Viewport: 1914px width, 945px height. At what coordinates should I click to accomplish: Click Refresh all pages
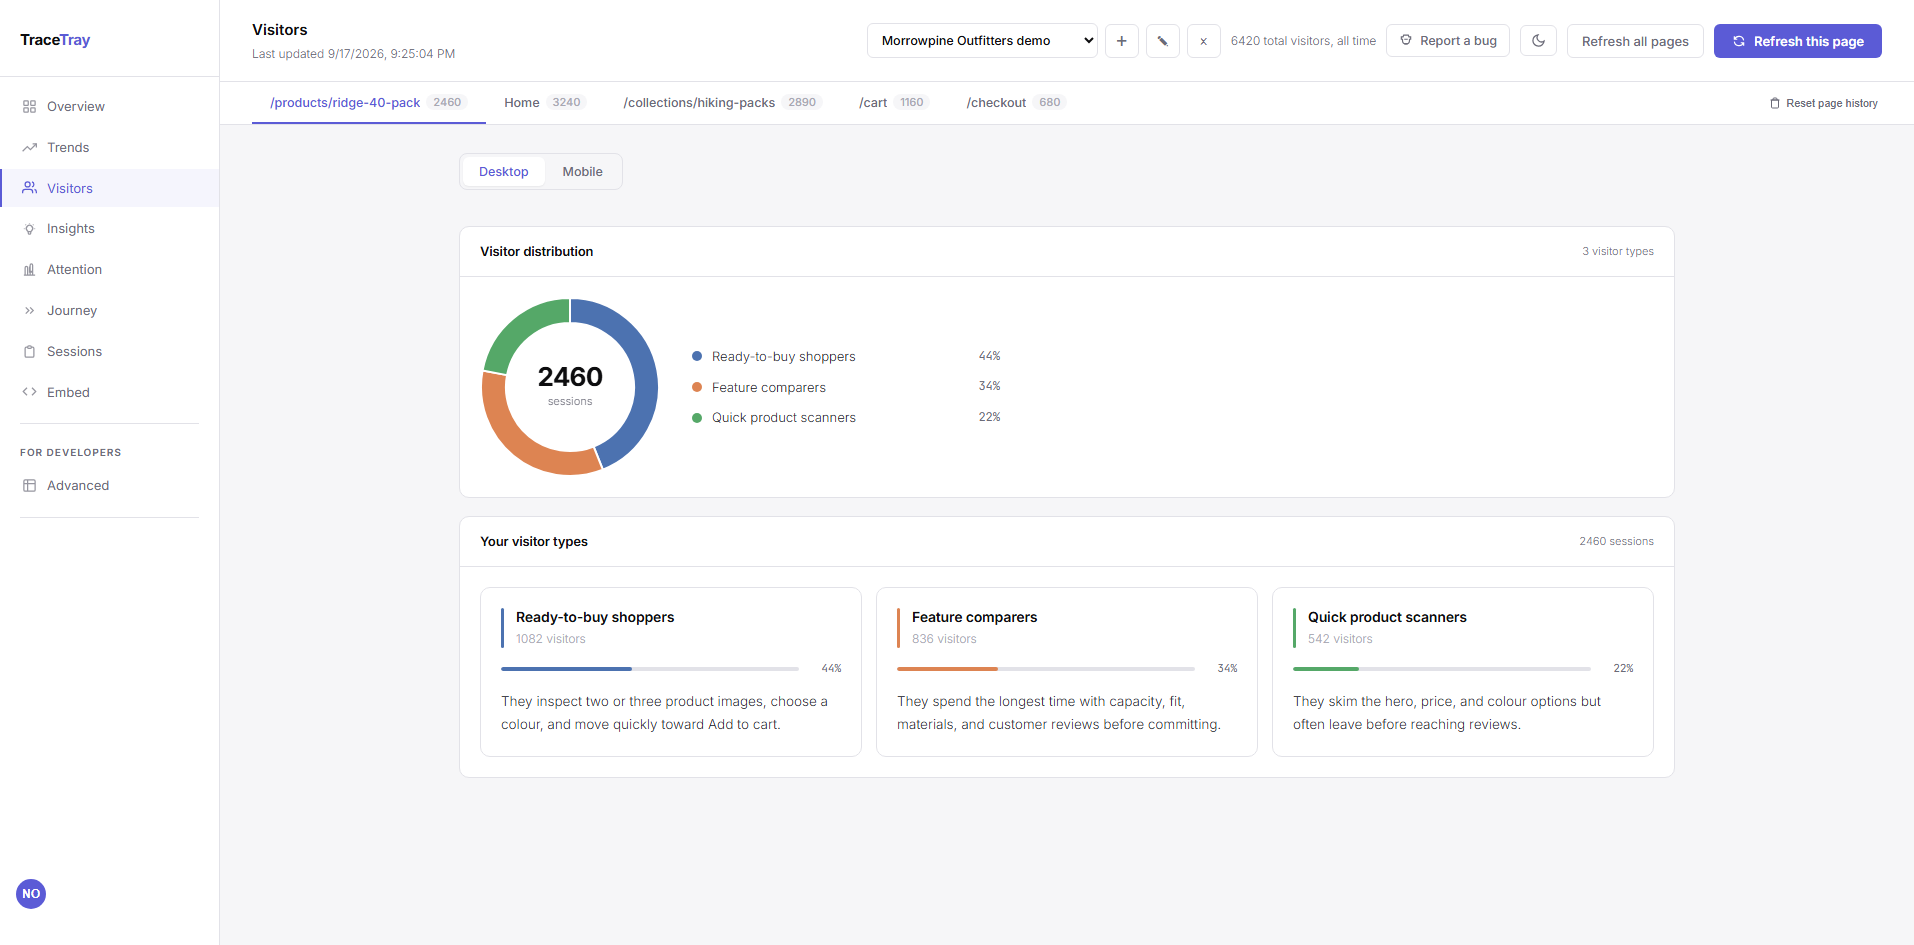point(1635,41)
